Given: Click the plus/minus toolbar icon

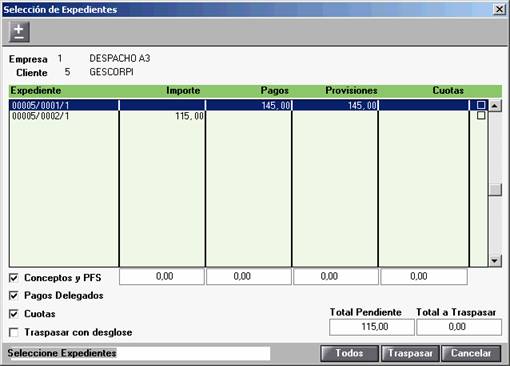Looking at the screenshot, I should (x=19, y=32).
